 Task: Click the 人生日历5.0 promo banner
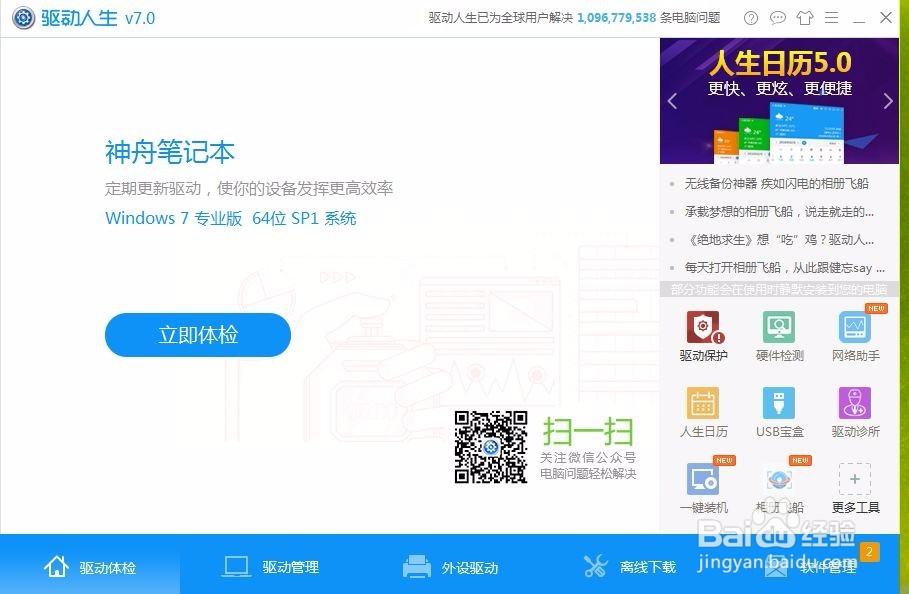click(779, 101)
